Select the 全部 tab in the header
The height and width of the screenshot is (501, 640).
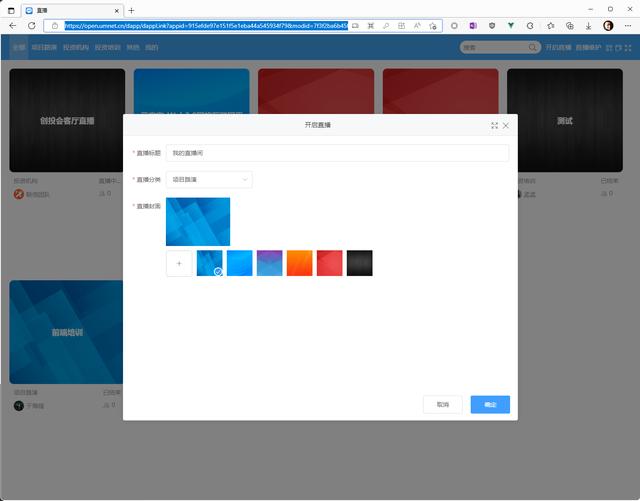point(19,47)
